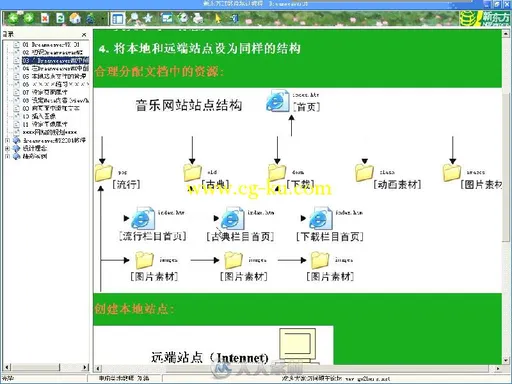Click the 下载 folder icon
Image resolution: width=512 pixels, height=384 pixels.
pos(277,173)
